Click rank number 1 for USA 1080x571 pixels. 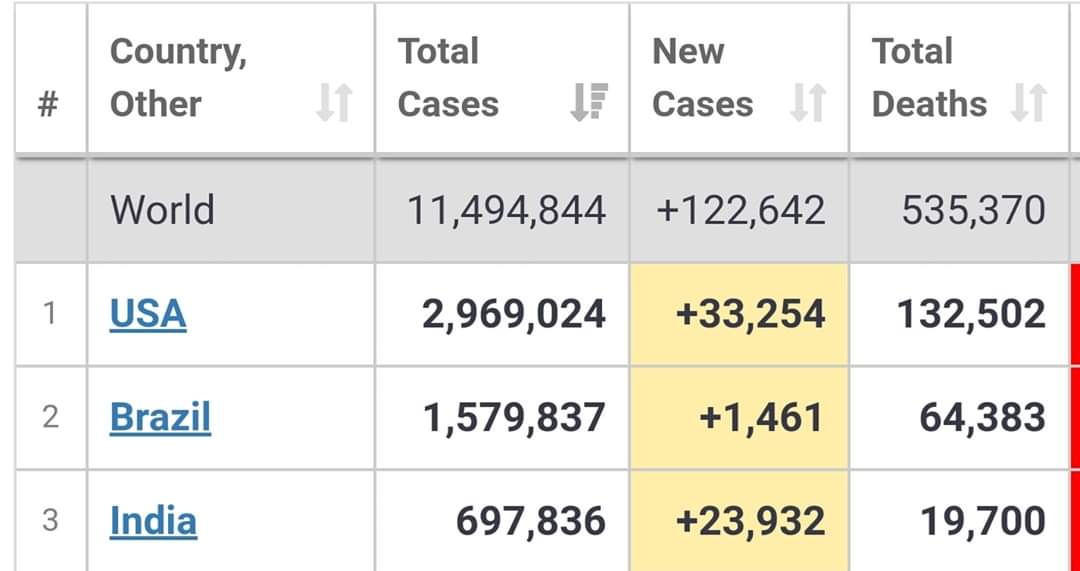tap(50, 314)
